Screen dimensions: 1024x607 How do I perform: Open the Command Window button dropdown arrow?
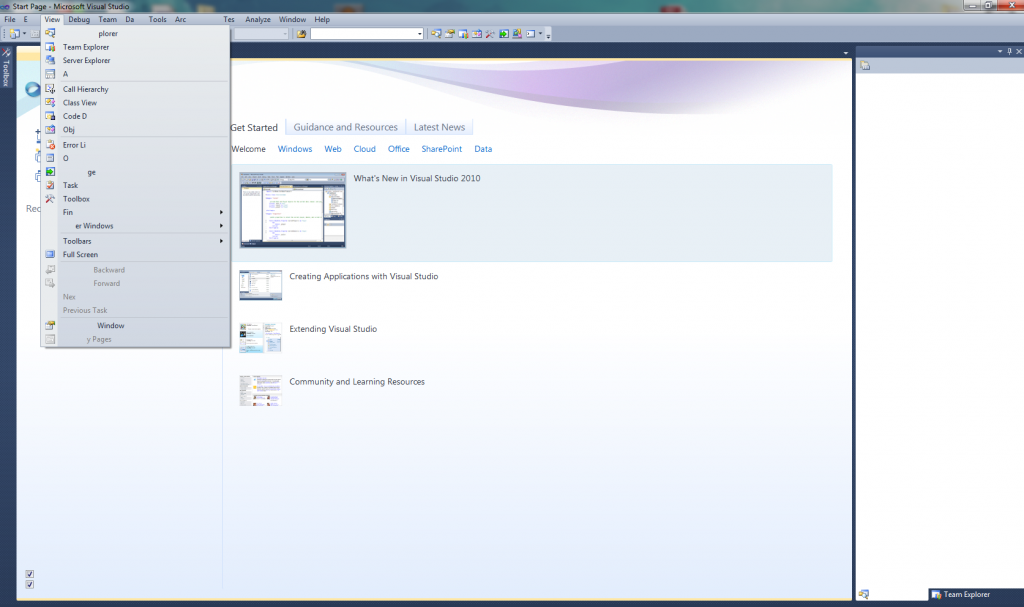540,34
